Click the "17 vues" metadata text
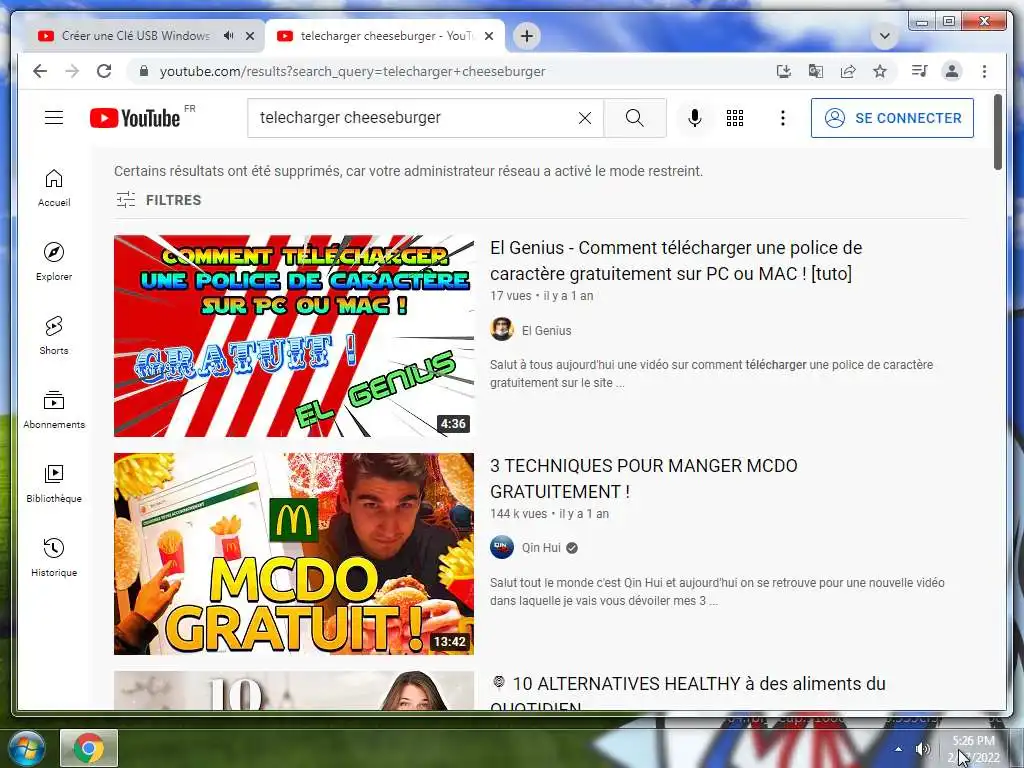Viewport: 1024px width, 768px height. 511,295
